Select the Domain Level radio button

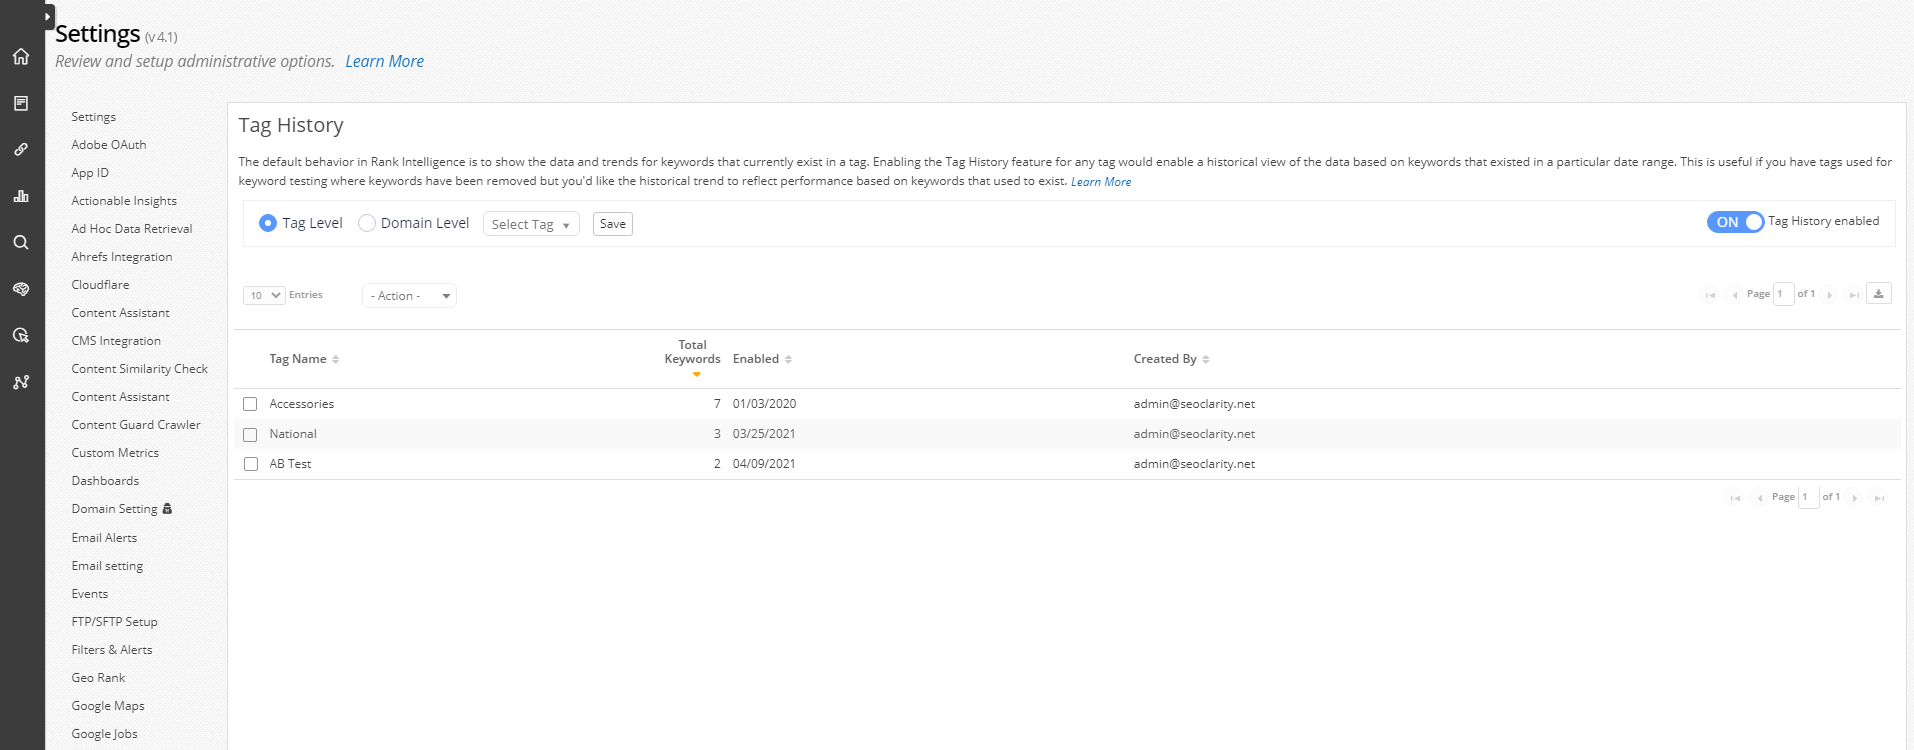[x=367, y=223]
